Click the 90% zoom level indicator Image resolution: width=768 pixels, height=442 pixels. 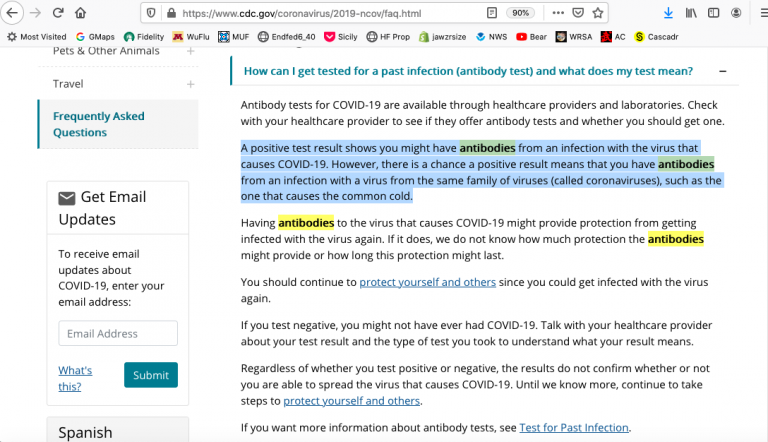click(521, 13)
